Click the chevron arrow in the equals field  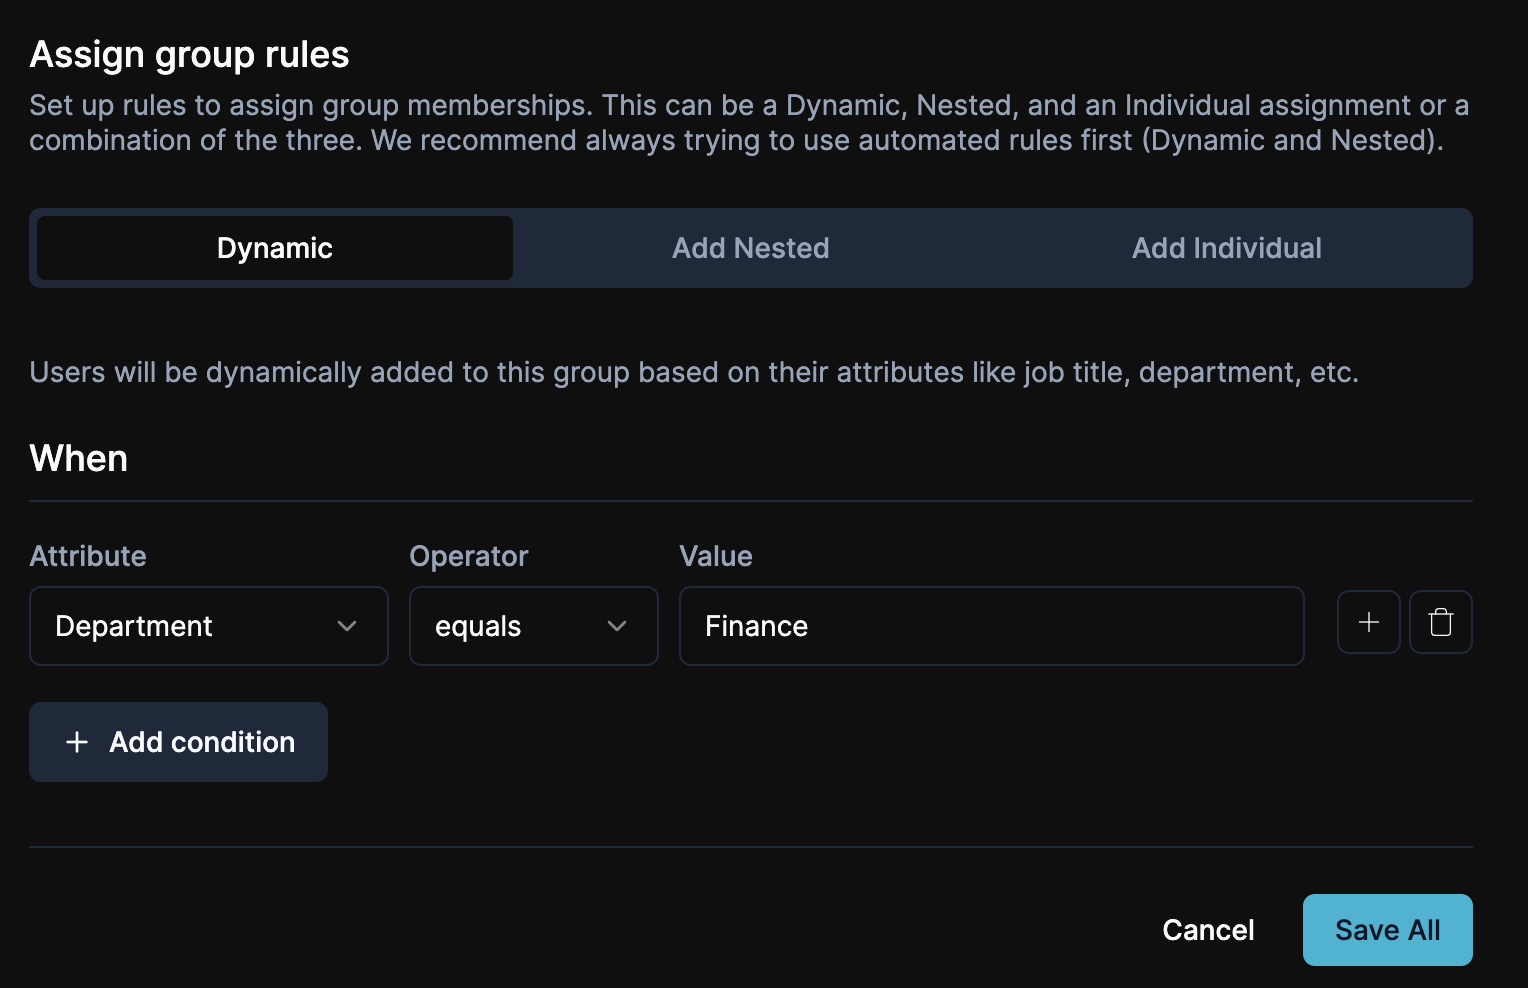tap(617, 626)
